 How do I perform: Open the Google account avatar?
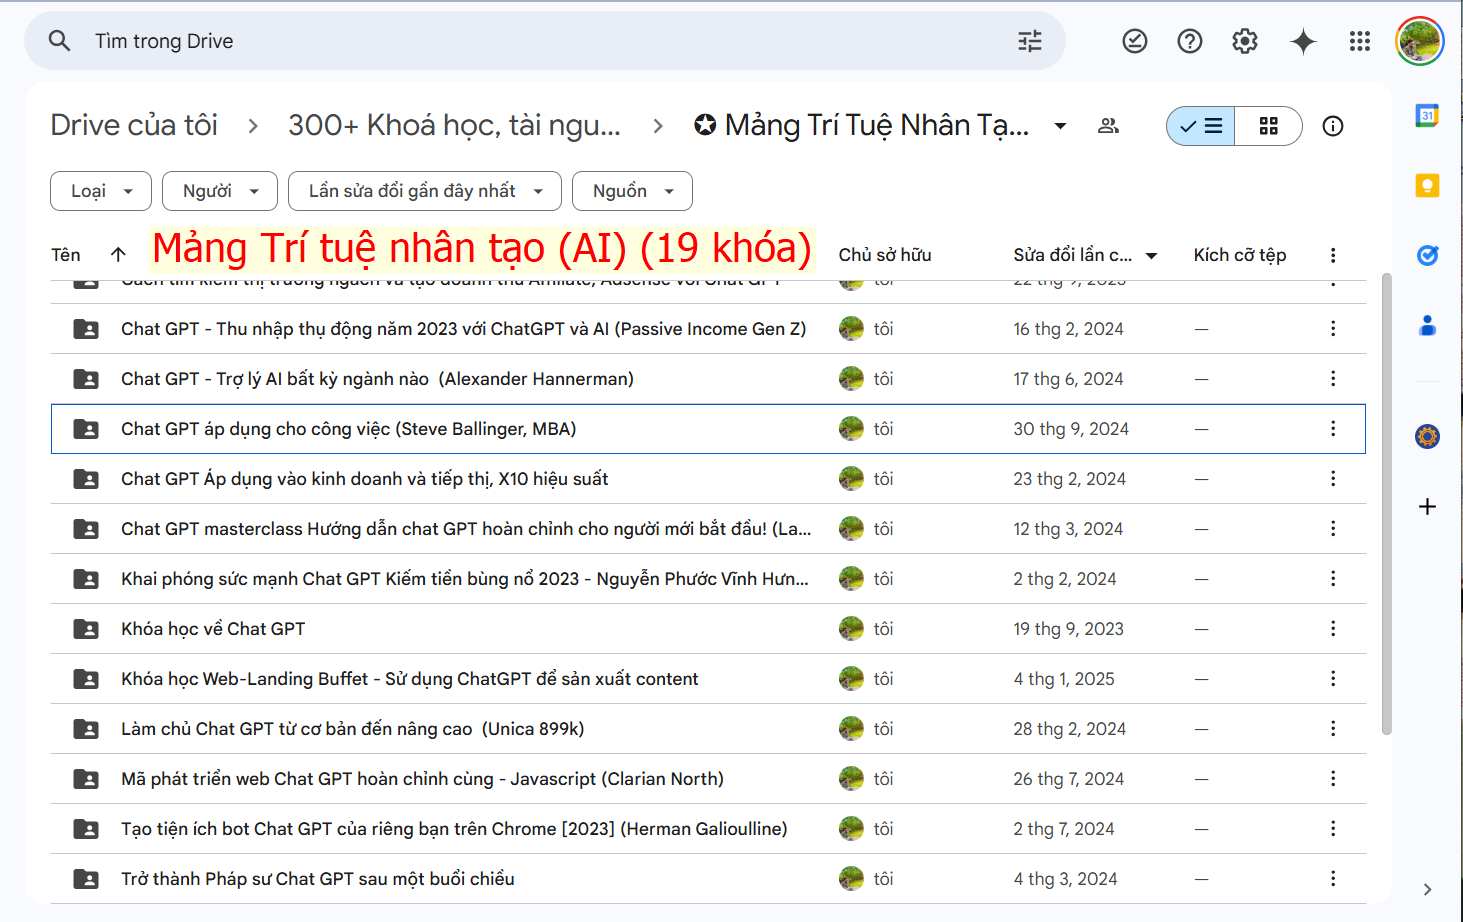point(1419,41)
